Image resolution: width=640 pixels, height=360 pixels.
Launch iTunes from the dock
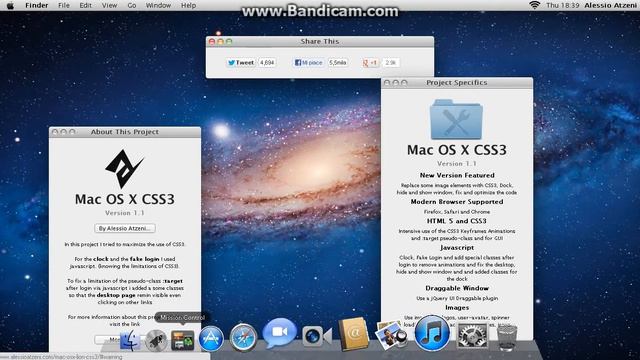(432, 333)
